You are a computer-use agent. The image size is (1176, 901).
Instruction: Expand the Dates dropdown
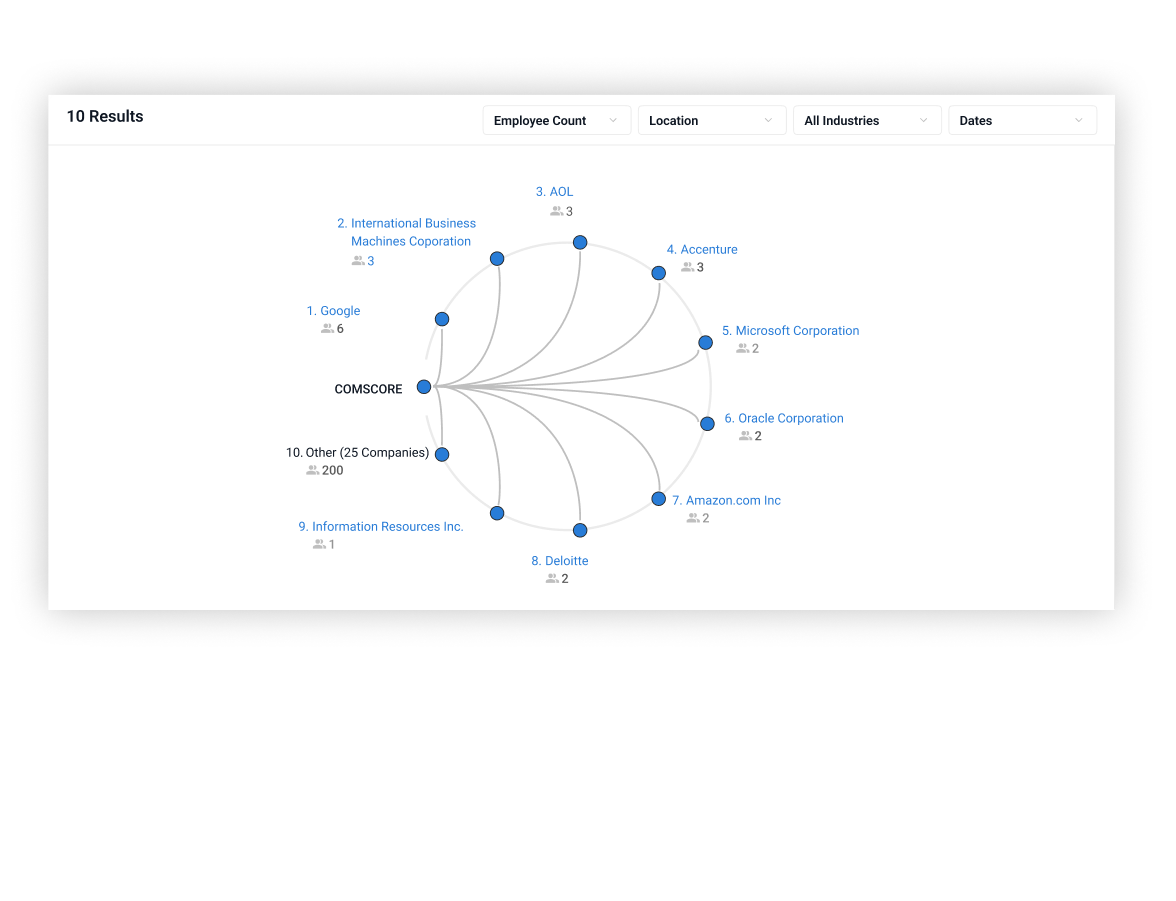coord(1022,120)
